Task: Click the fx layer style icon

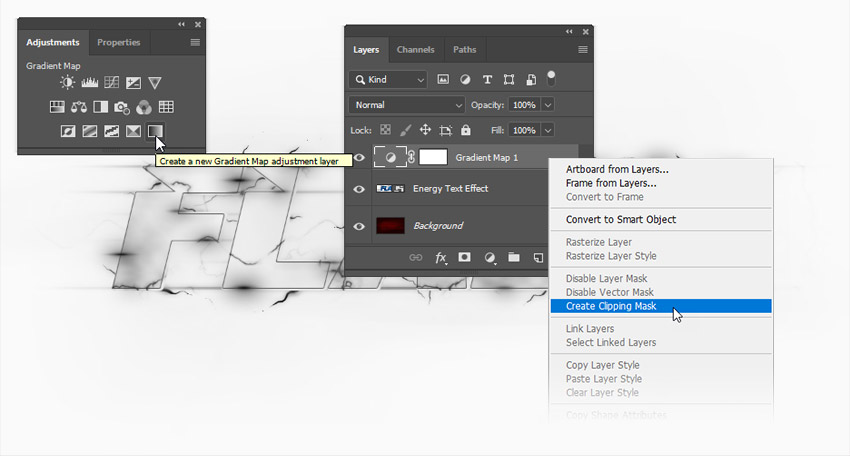Action: pos(441,257)
